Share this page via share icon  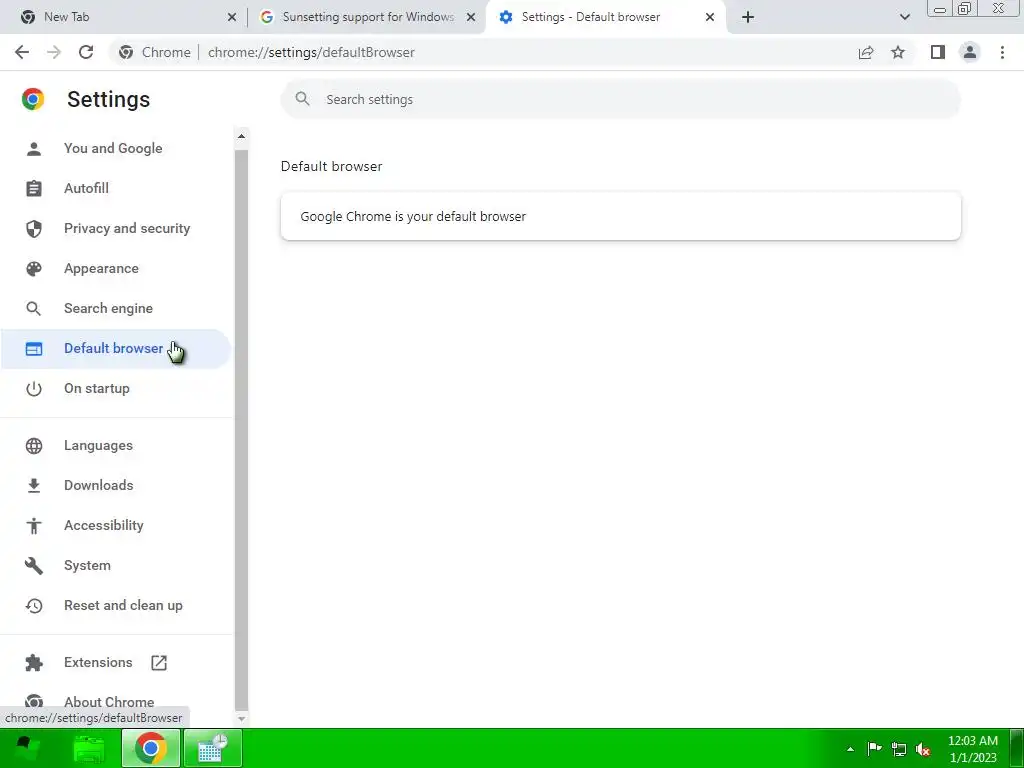coord(866,52)
